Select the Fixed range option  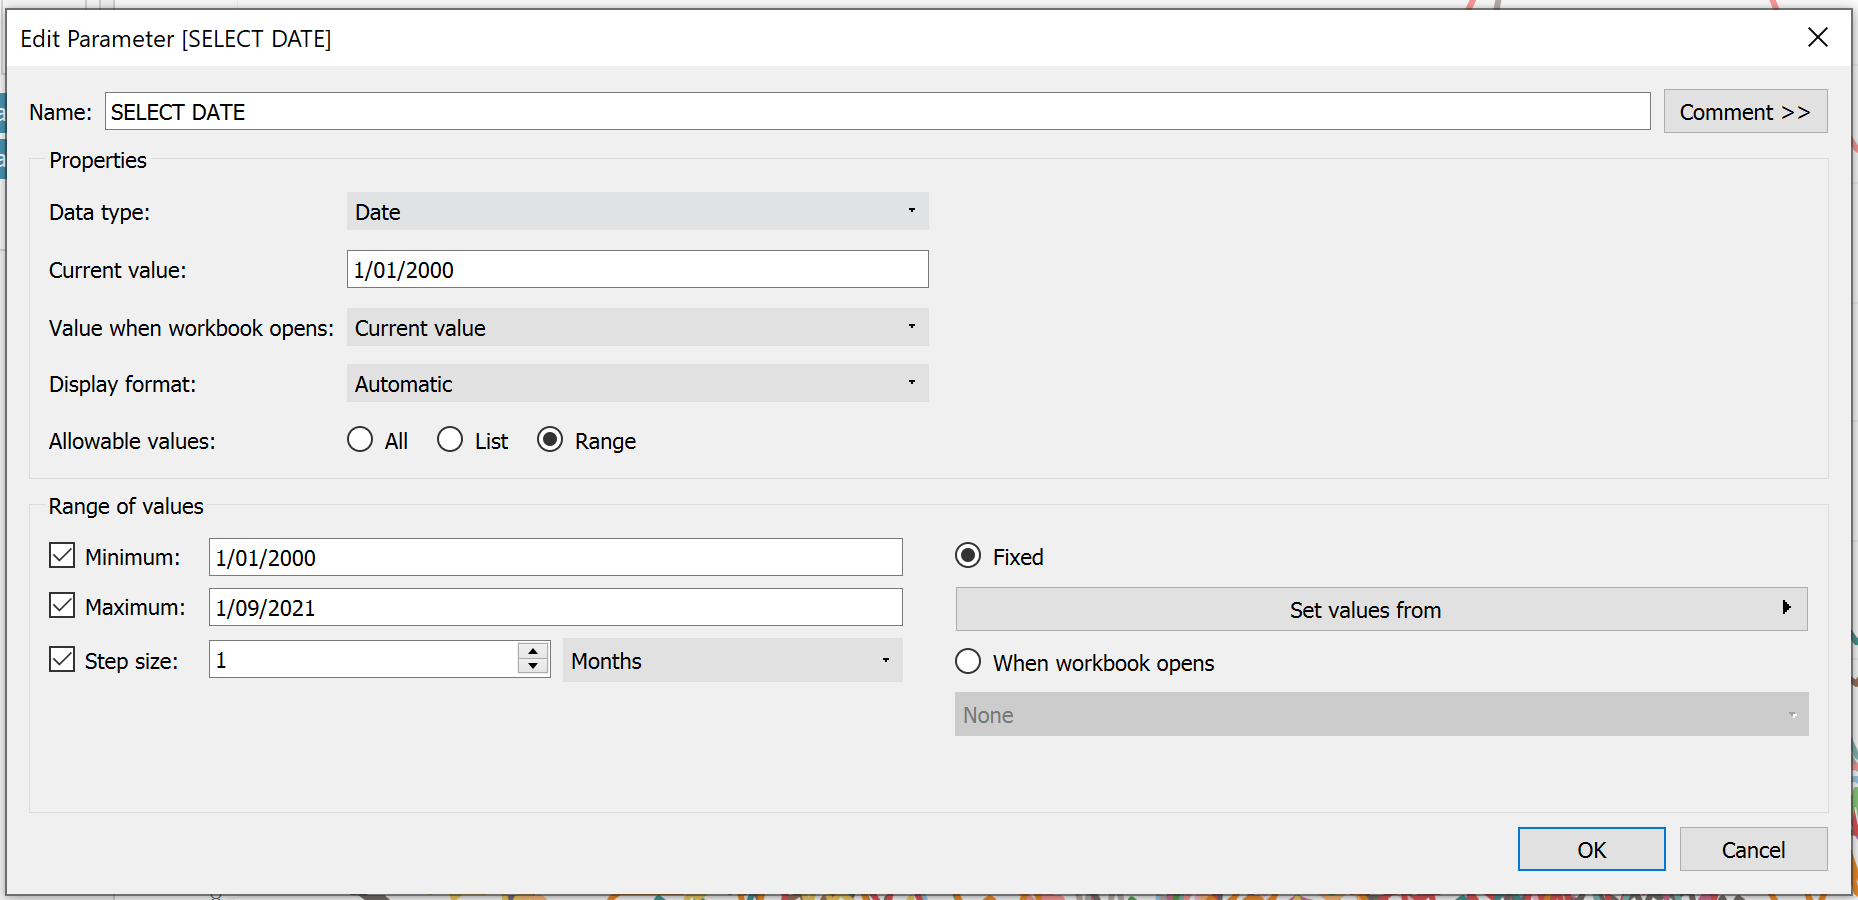coord(968,556)
